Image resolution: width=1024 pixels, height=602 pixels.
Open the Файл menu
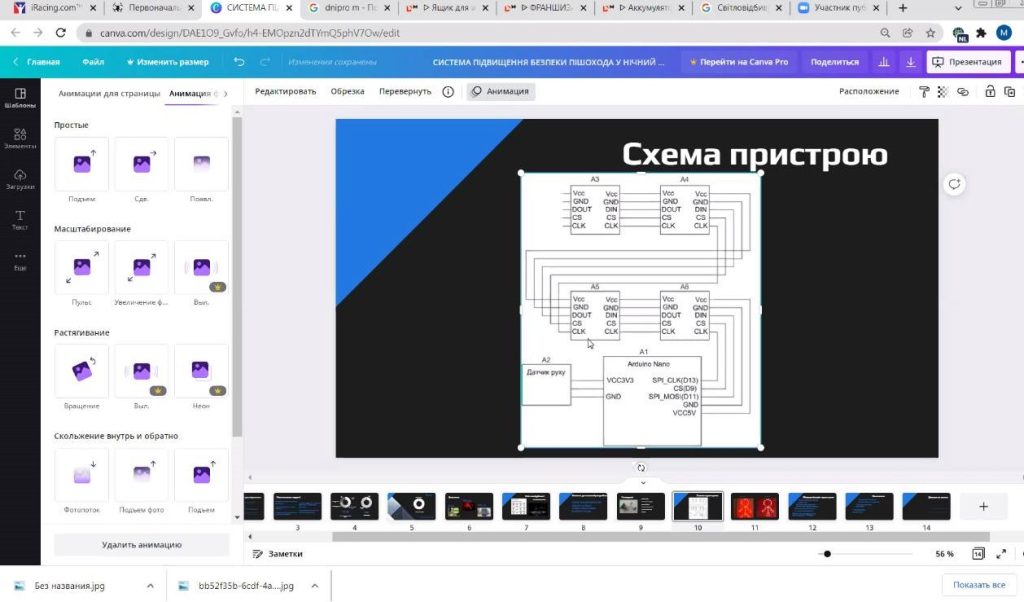tap(93, 62)
